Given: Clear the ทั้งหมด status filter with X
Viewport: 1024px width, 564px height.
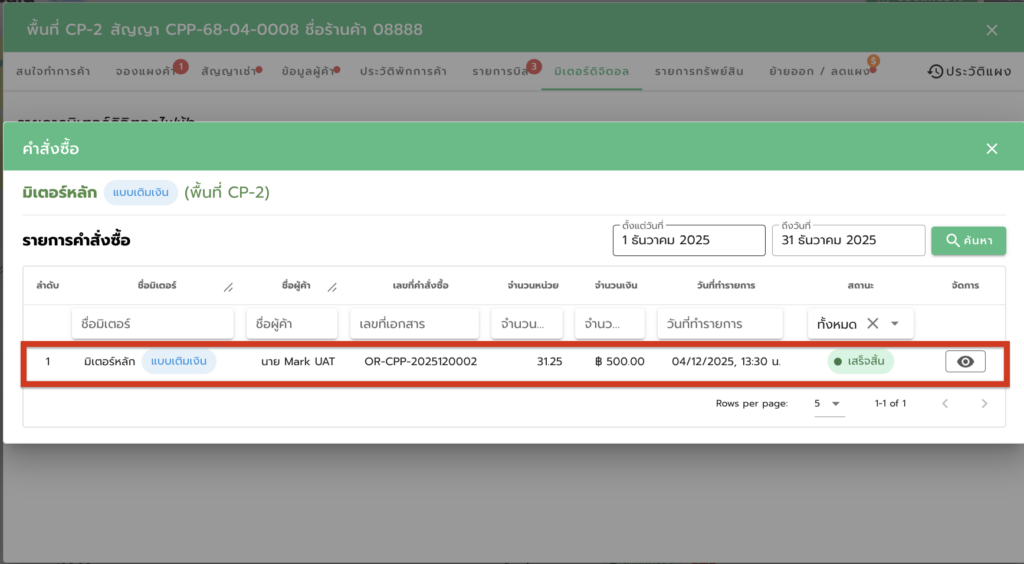Looking at the screenshot, I should 872,324.
